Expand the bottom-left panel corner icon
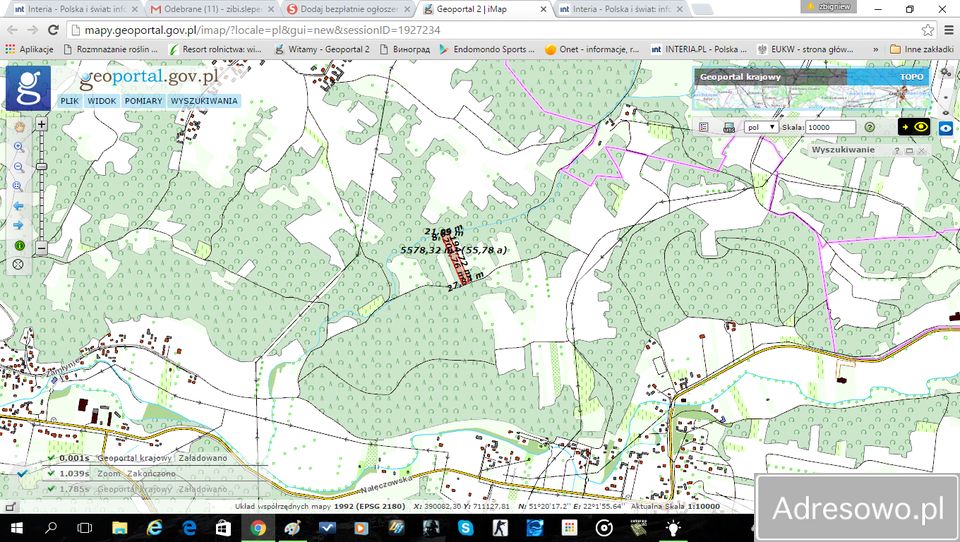The width and height of the screenshot is (960, 542). point(10,507)
